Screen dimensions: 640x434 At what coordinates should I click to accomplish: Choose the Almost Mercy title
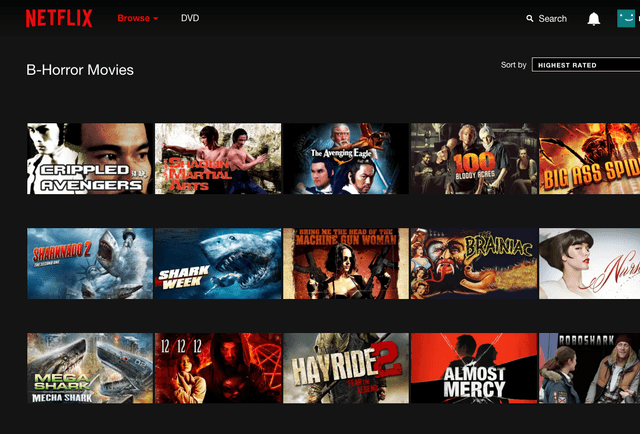474,368
